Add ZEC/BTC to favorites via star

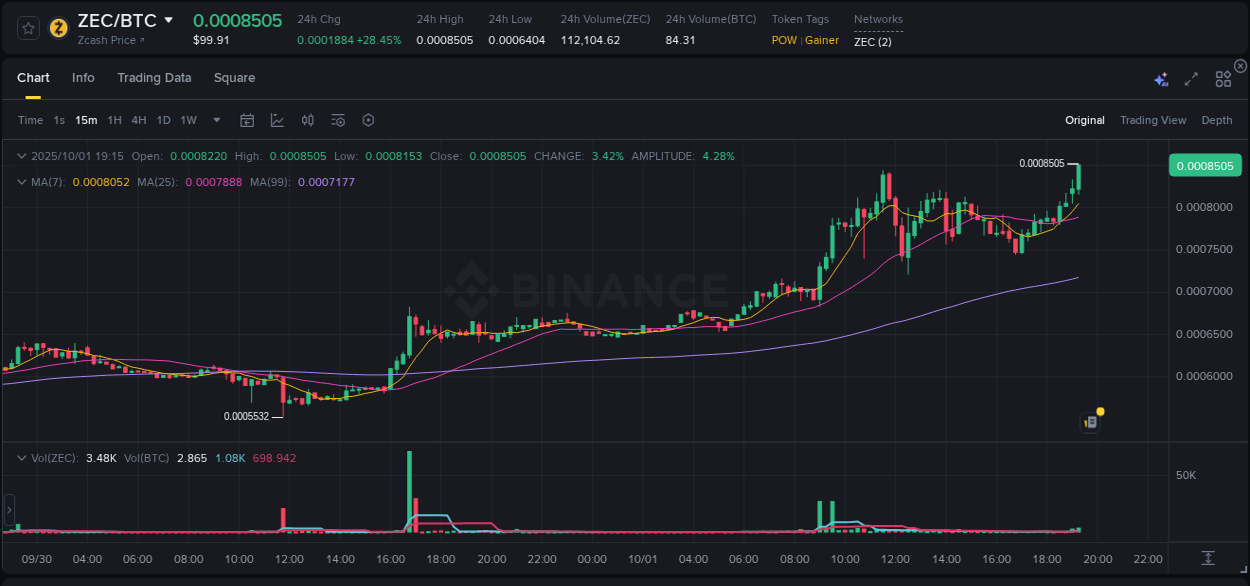[x=27, y=28]
